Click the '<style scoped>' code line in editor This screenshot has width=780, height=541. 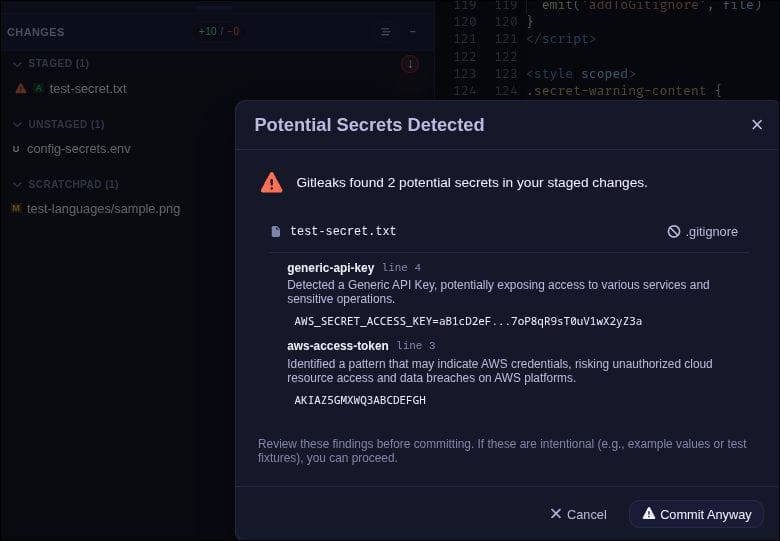click(x=581, y=74)
